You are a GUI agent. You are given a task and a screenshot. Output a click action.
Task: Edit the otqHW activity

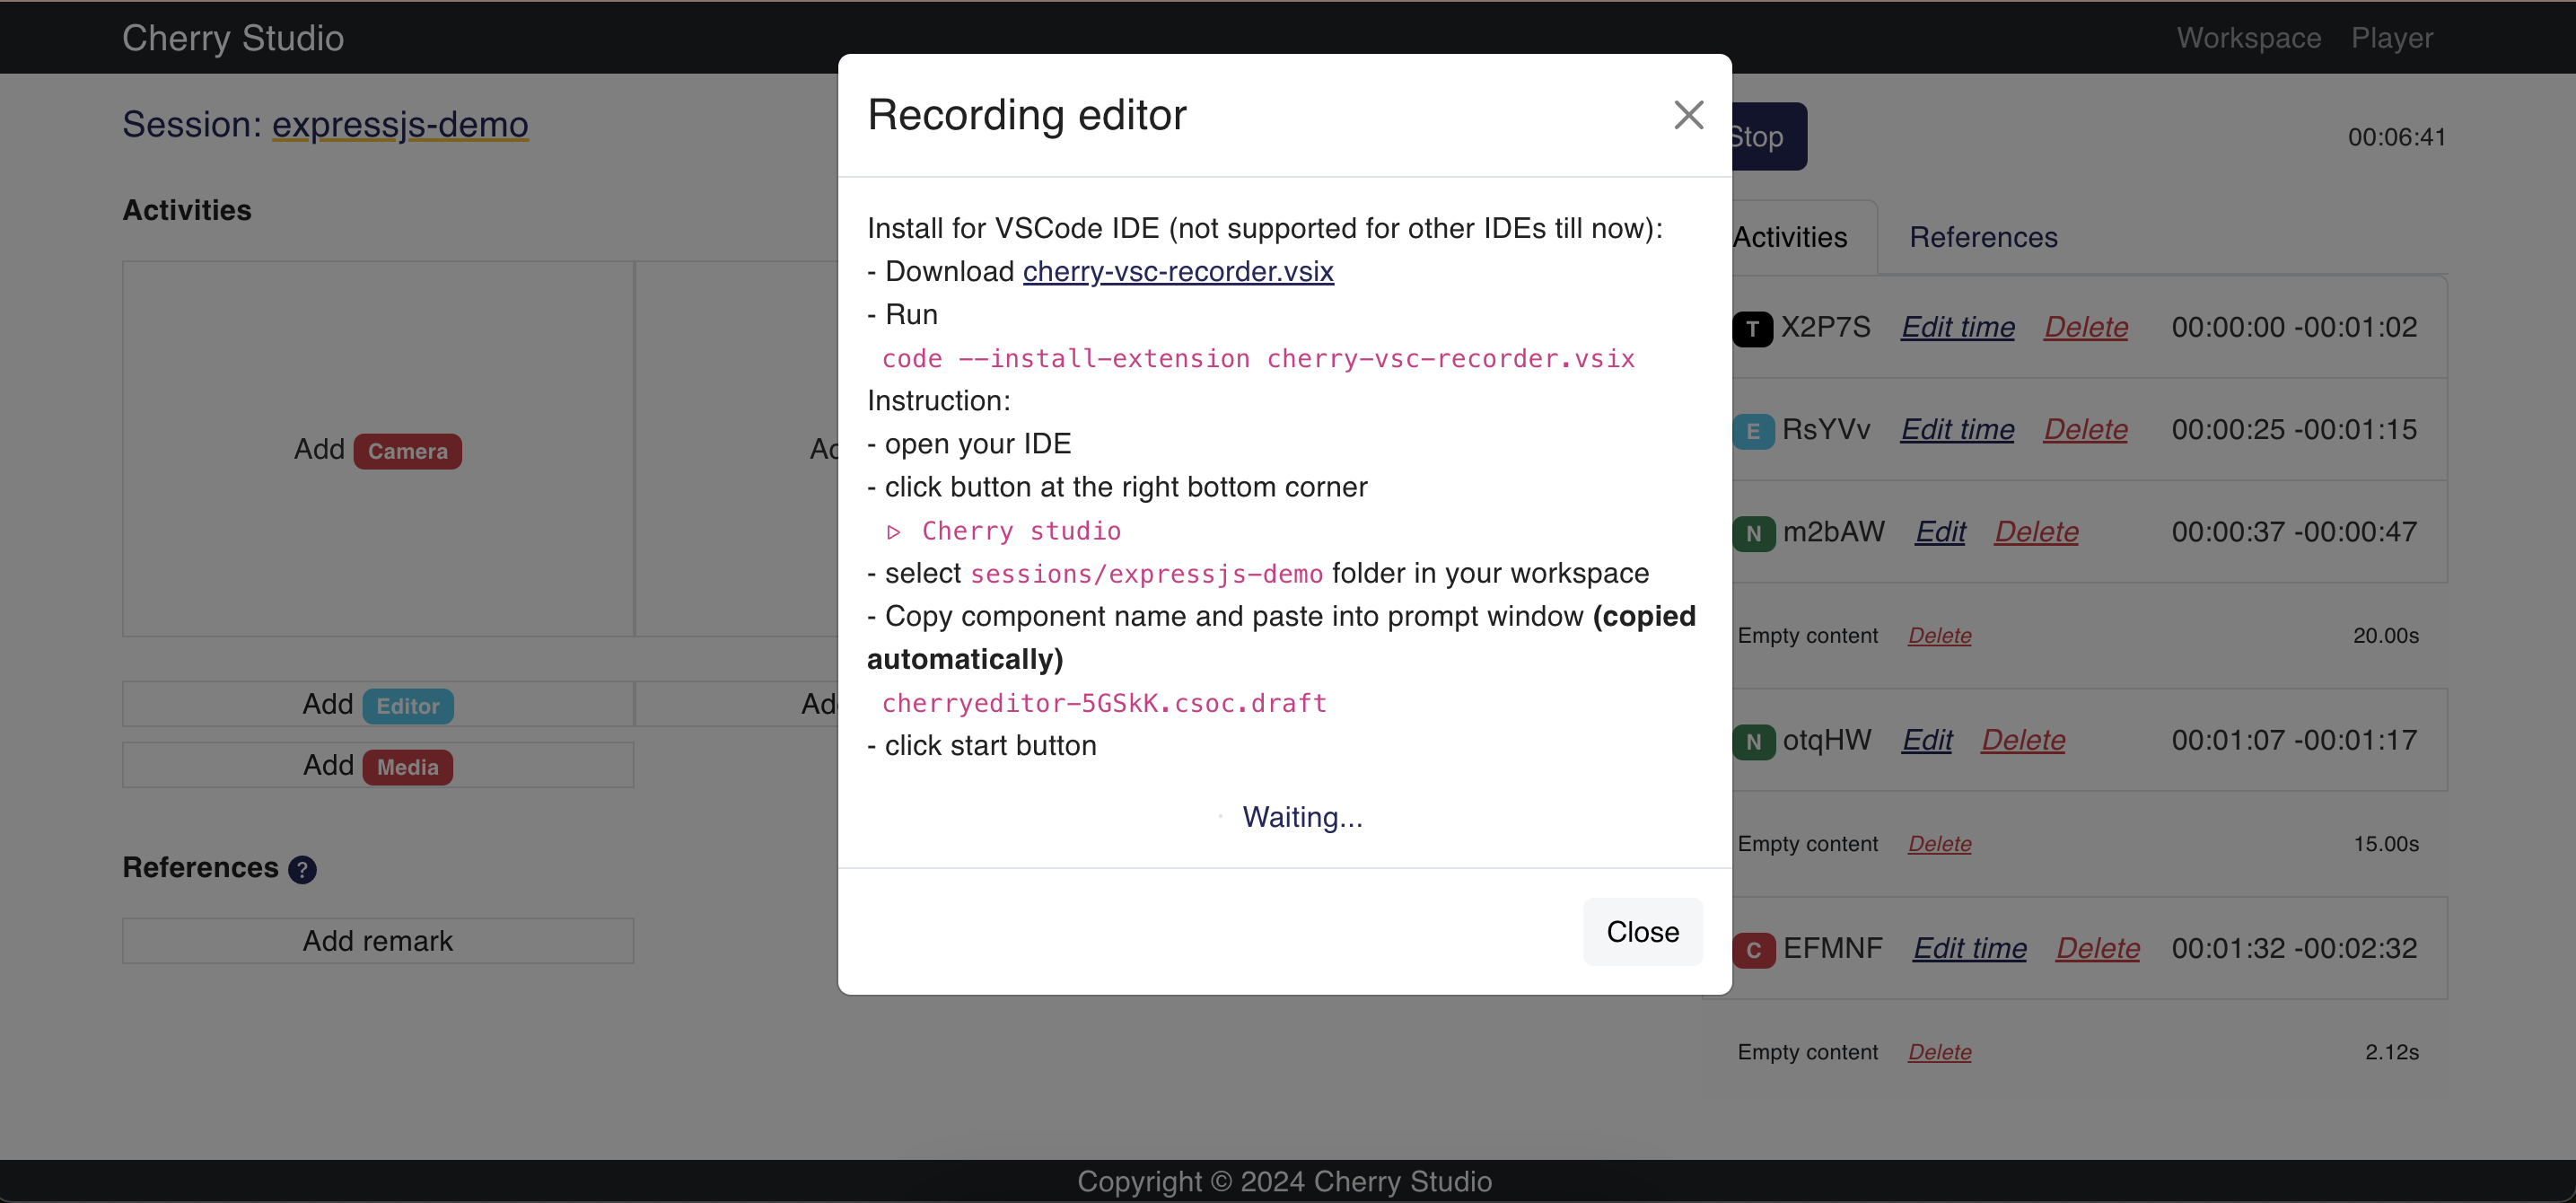[x=1927, y=740]
